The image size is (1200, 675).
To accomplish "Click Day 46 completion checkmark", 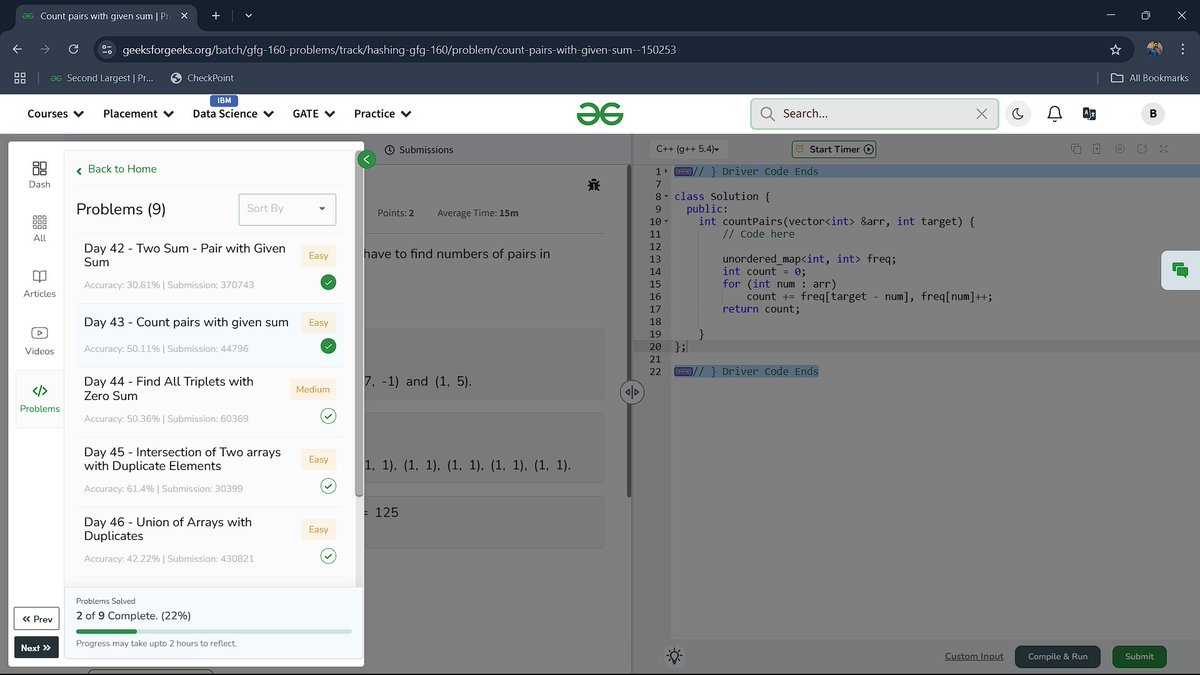I will click(x=328, y=556).
